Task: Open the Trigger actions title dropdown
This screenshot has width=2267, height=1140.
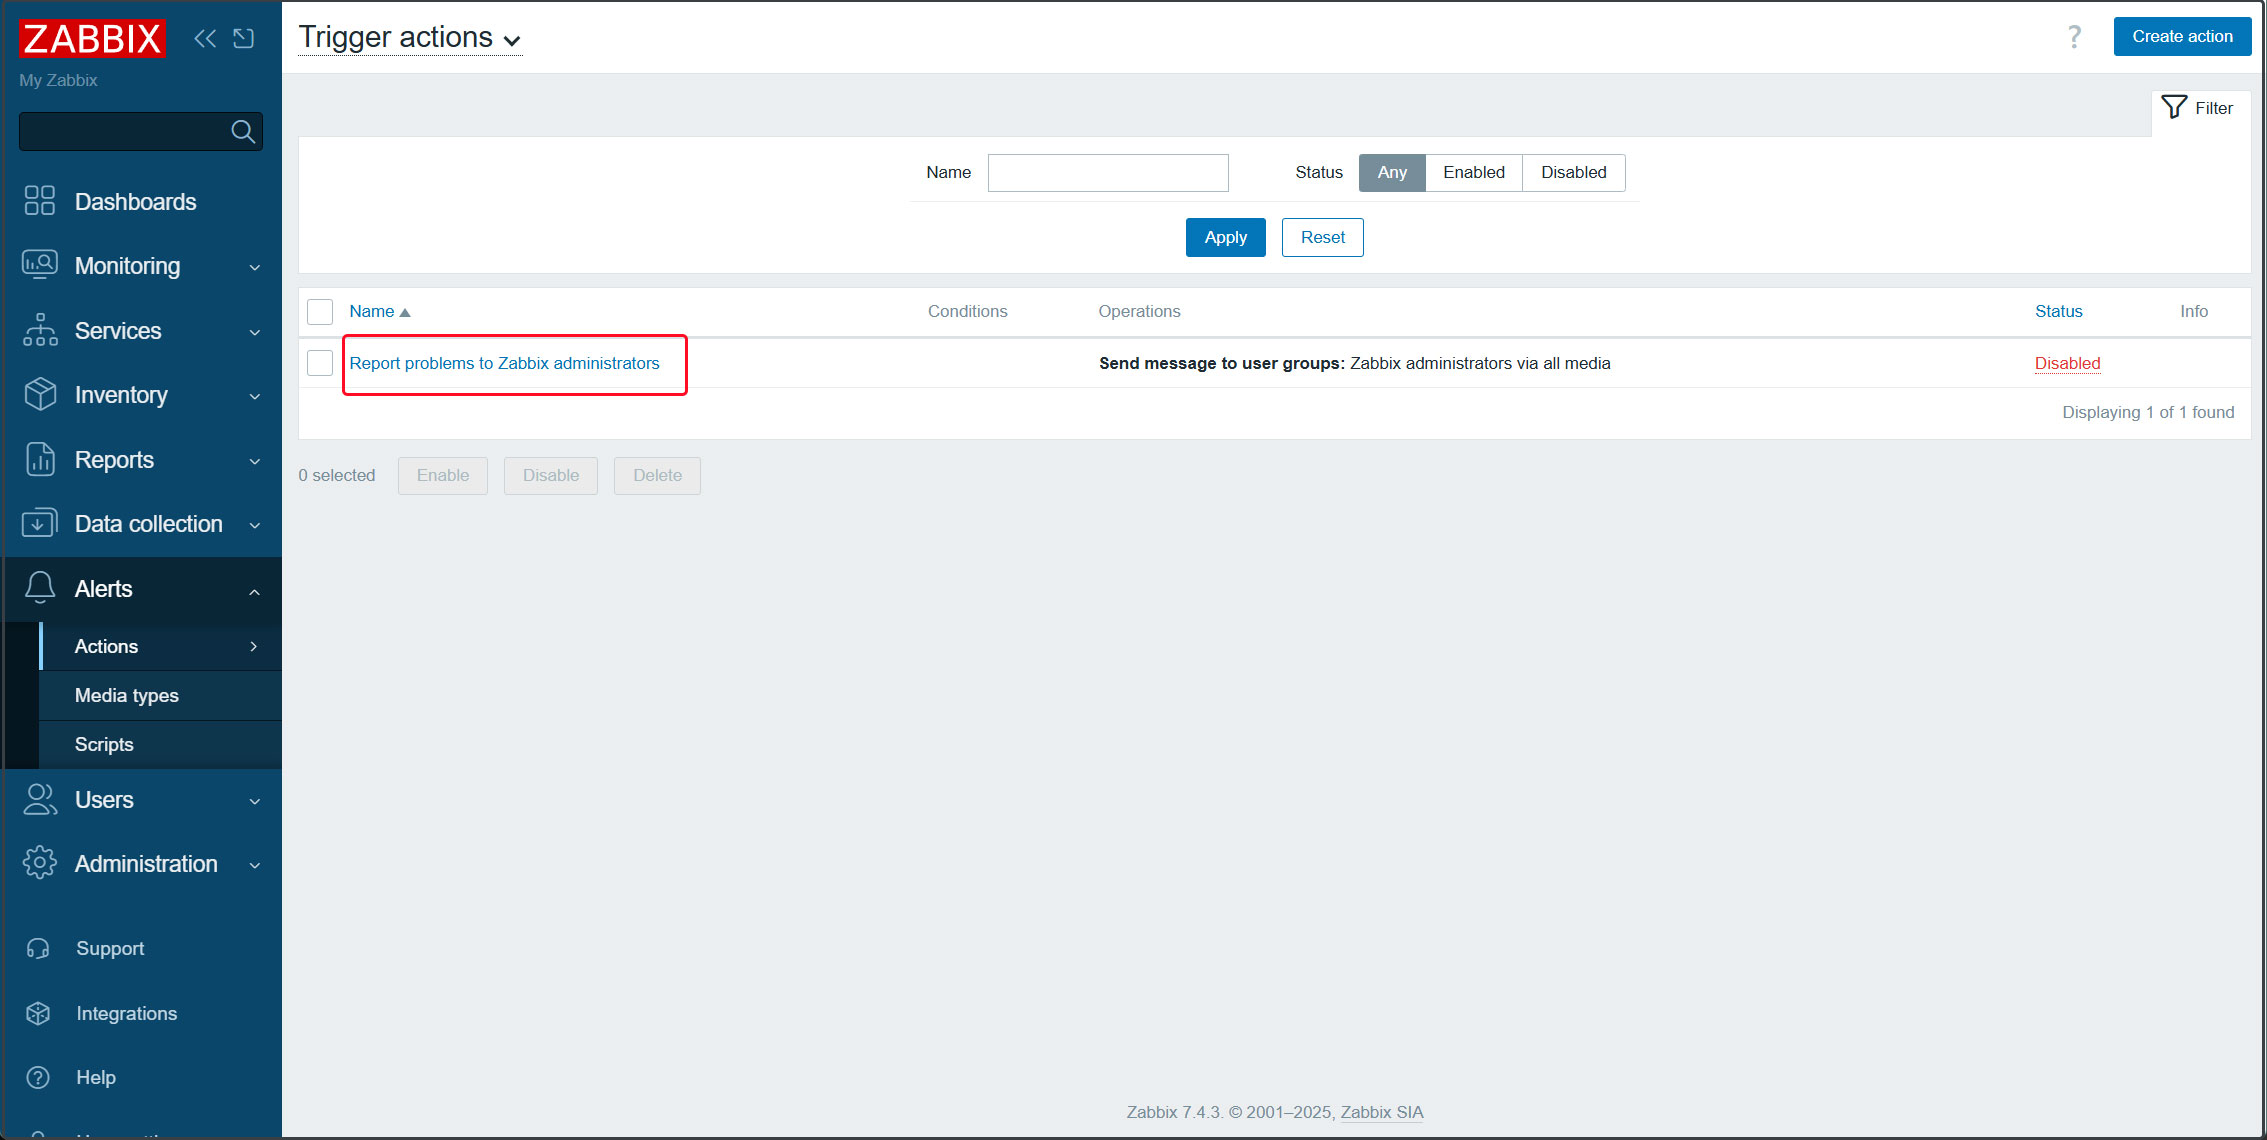Action: coord(410,38)
